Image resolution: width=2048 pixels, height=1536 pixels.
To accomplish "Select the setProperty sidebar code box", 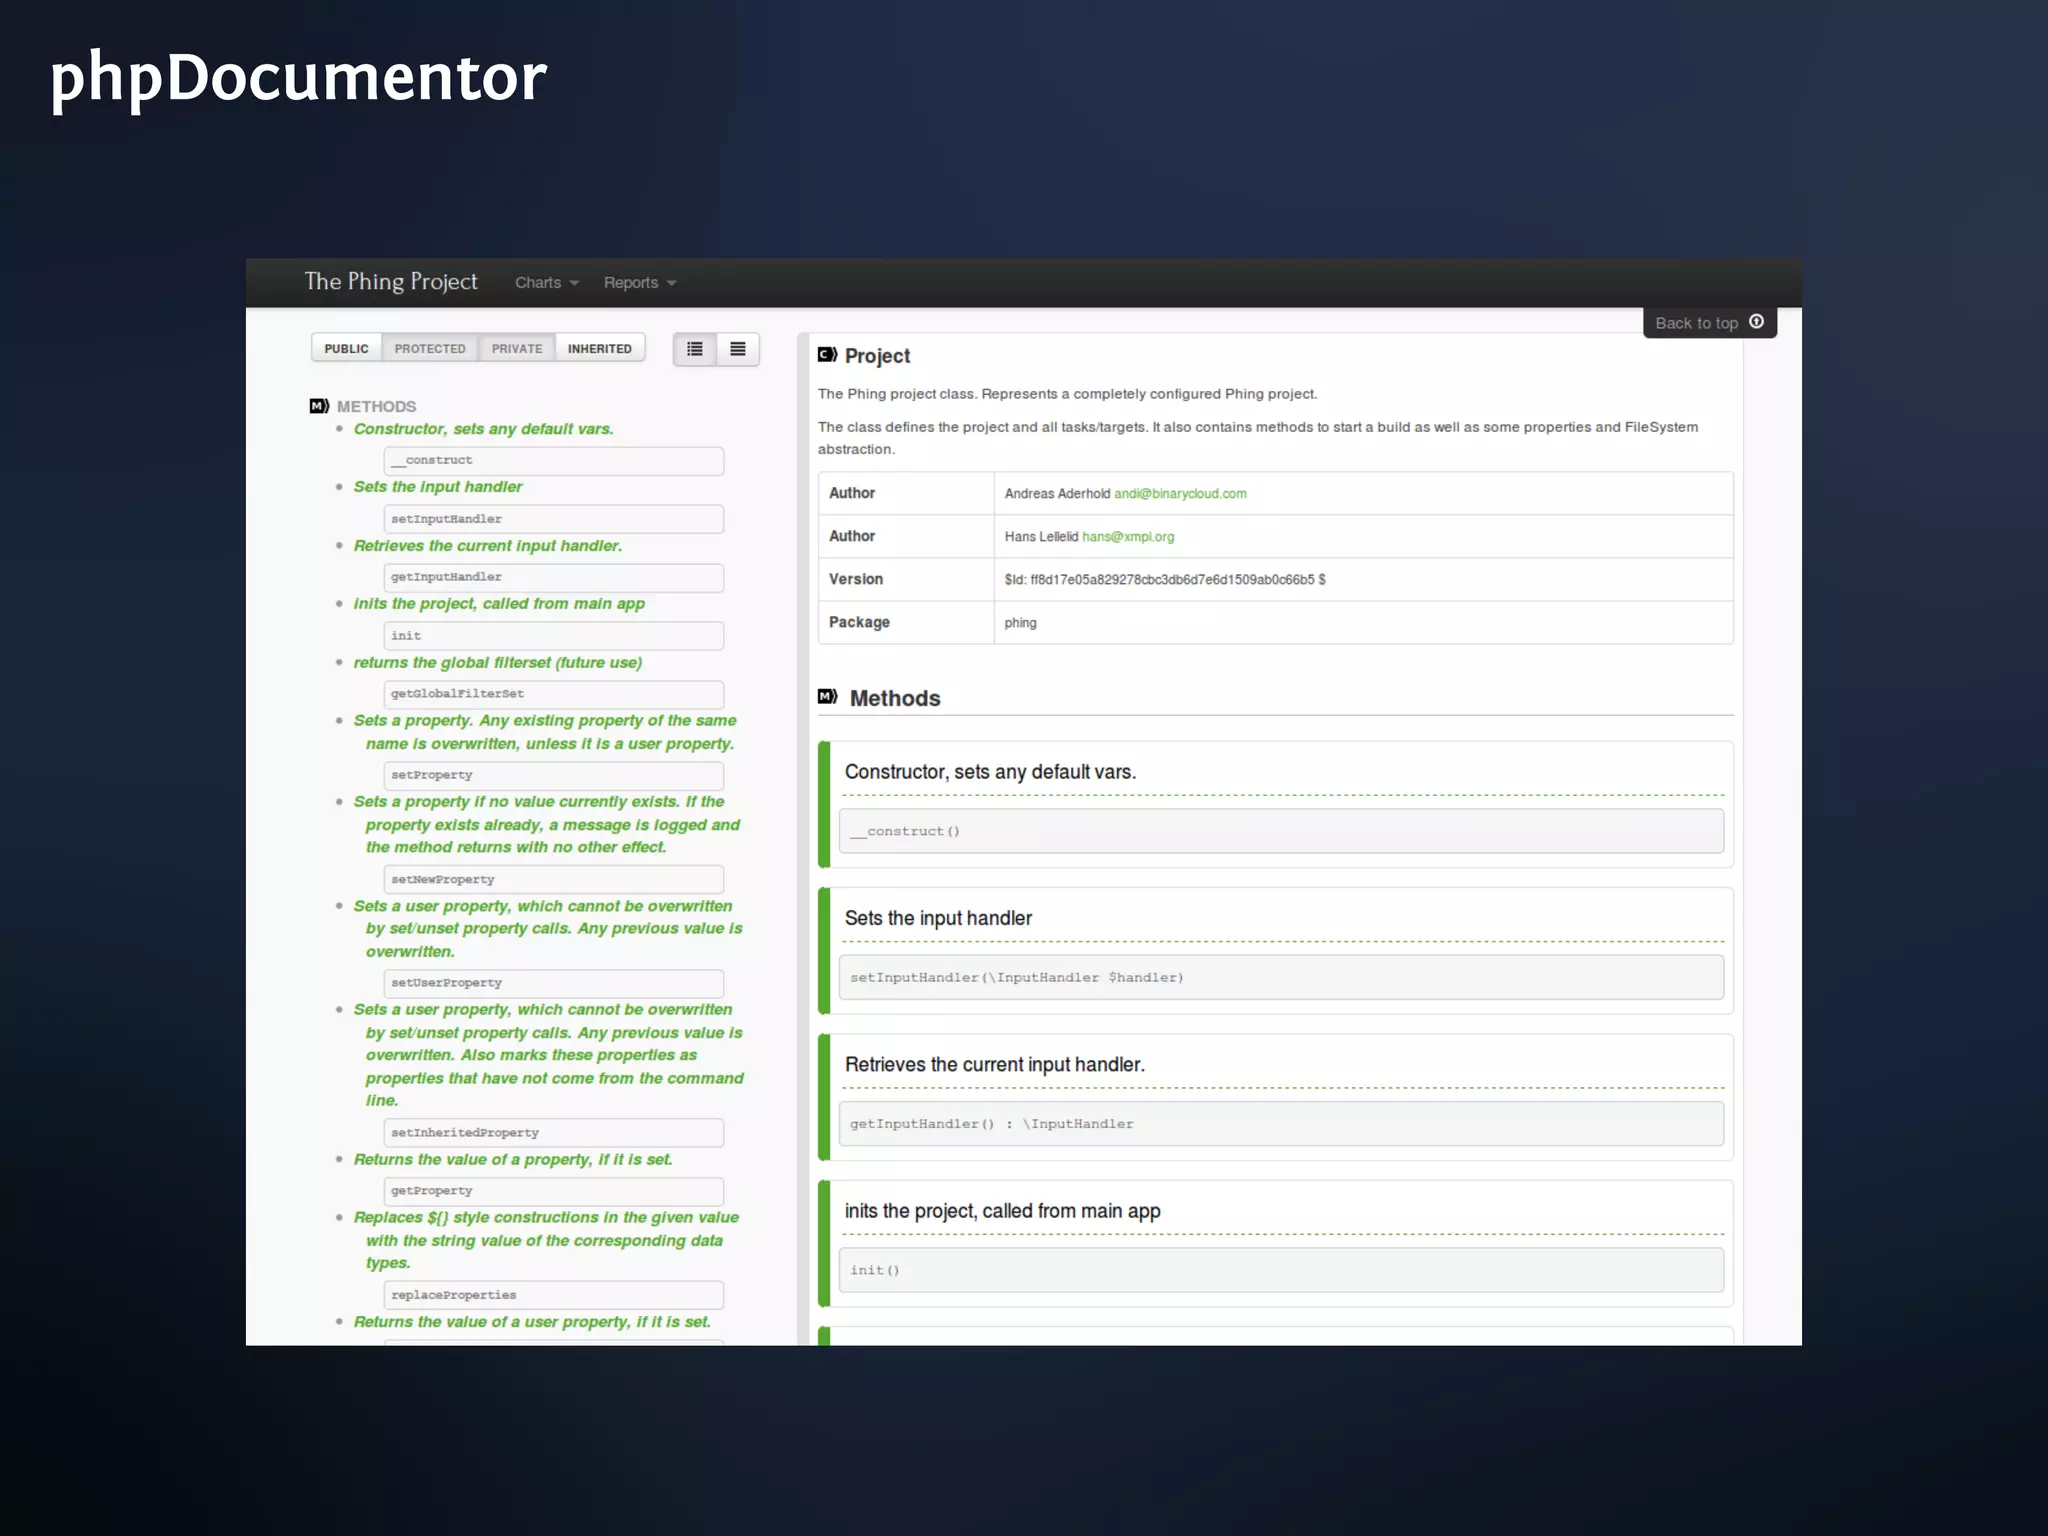I will tap(554, 776).
